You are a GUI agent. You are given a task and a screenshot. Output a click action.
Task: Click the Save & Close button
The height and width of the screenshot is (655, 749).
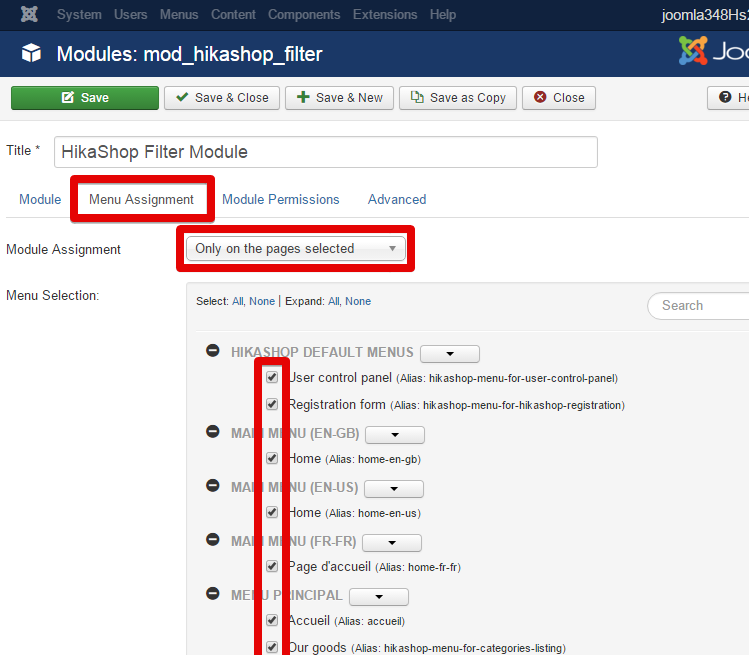pyautogui.click(x=222, y=97)
